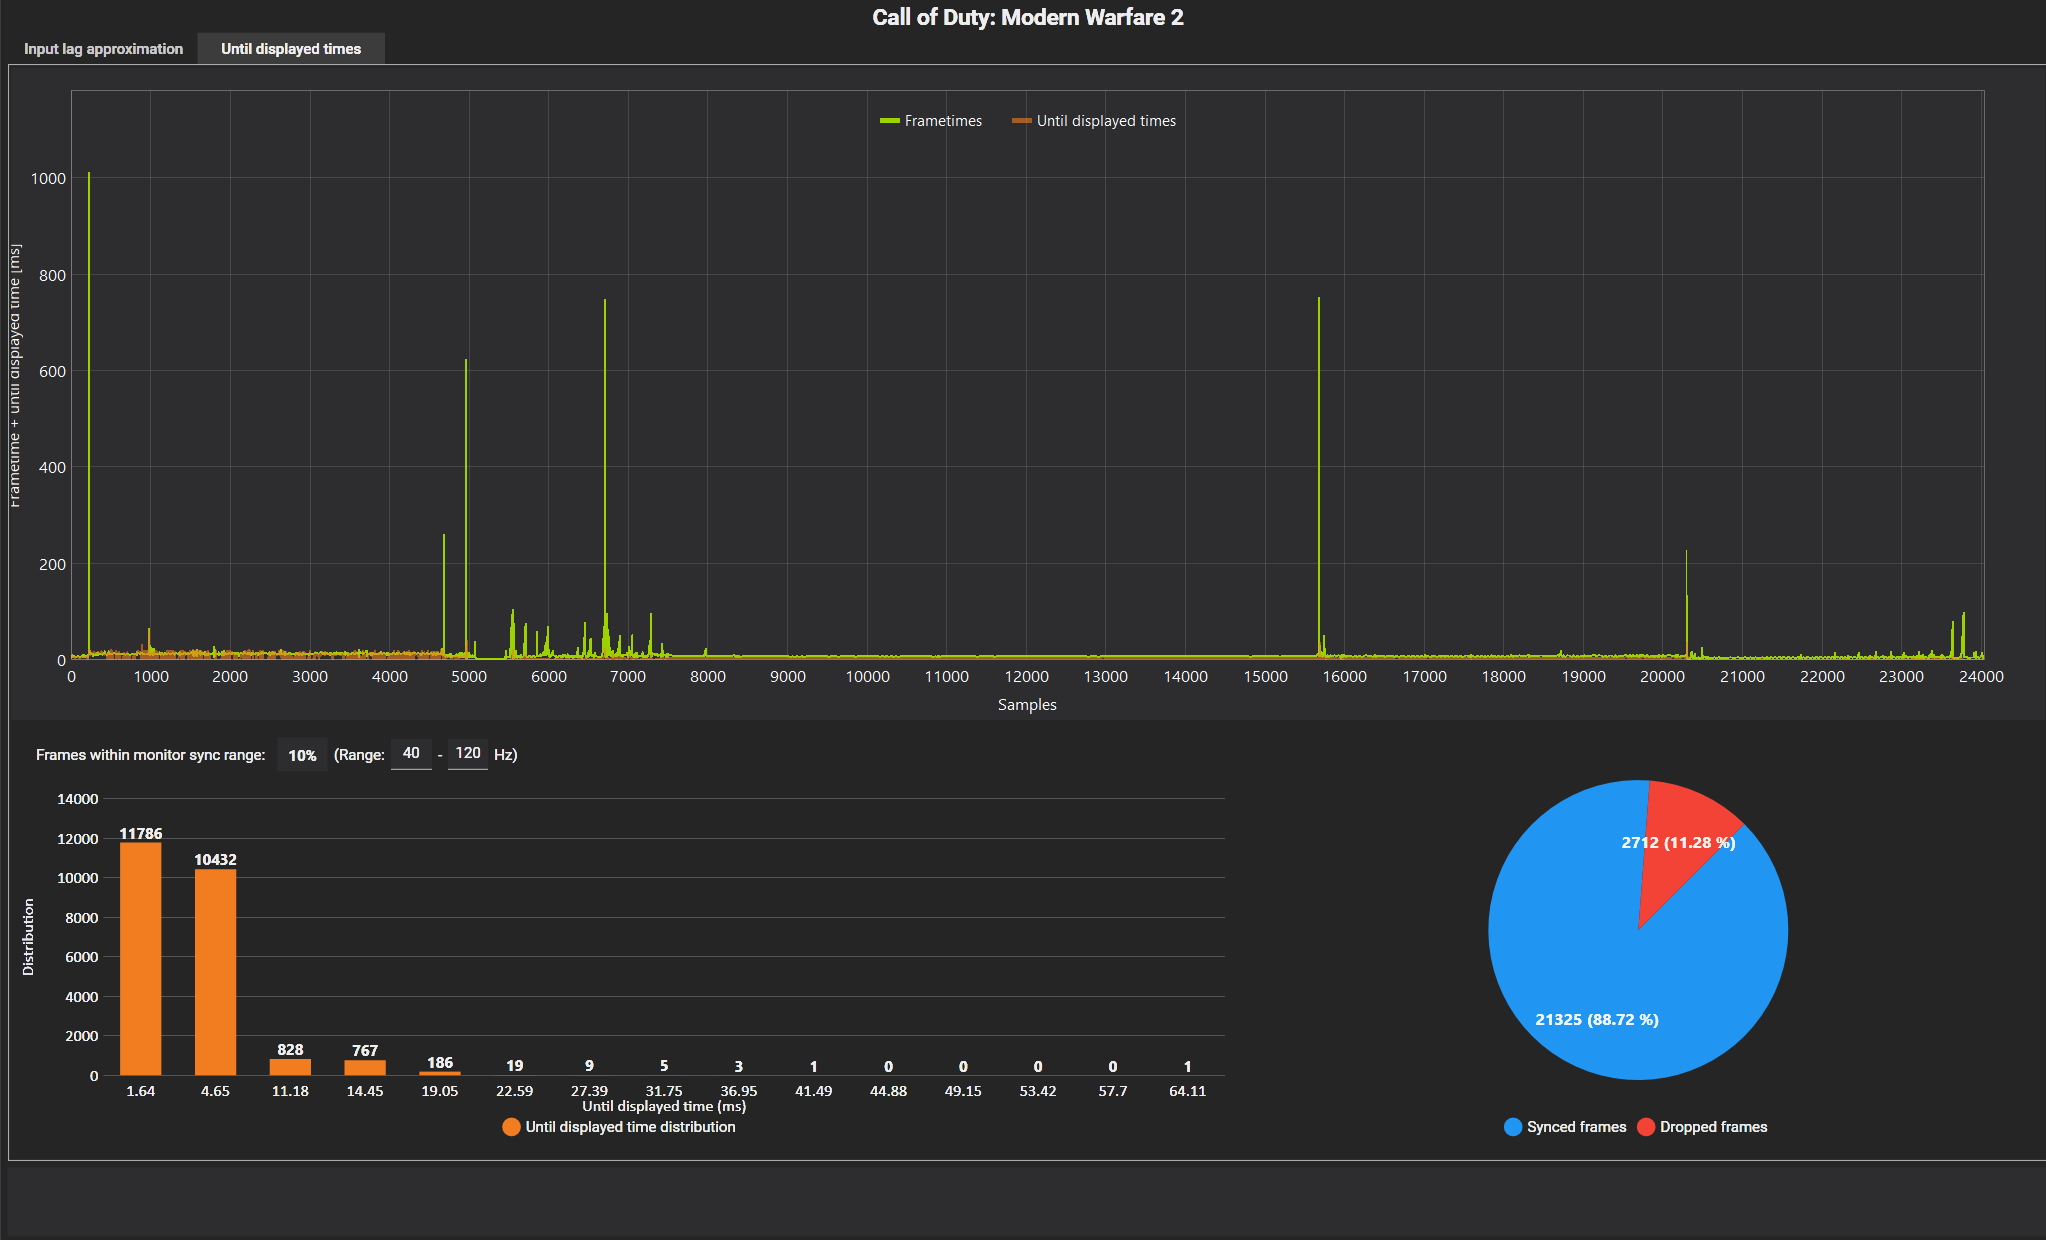Click the sync range maximum field showing 120
Viewport: 2046px width, 1240px height.
(x=467, y=753)
